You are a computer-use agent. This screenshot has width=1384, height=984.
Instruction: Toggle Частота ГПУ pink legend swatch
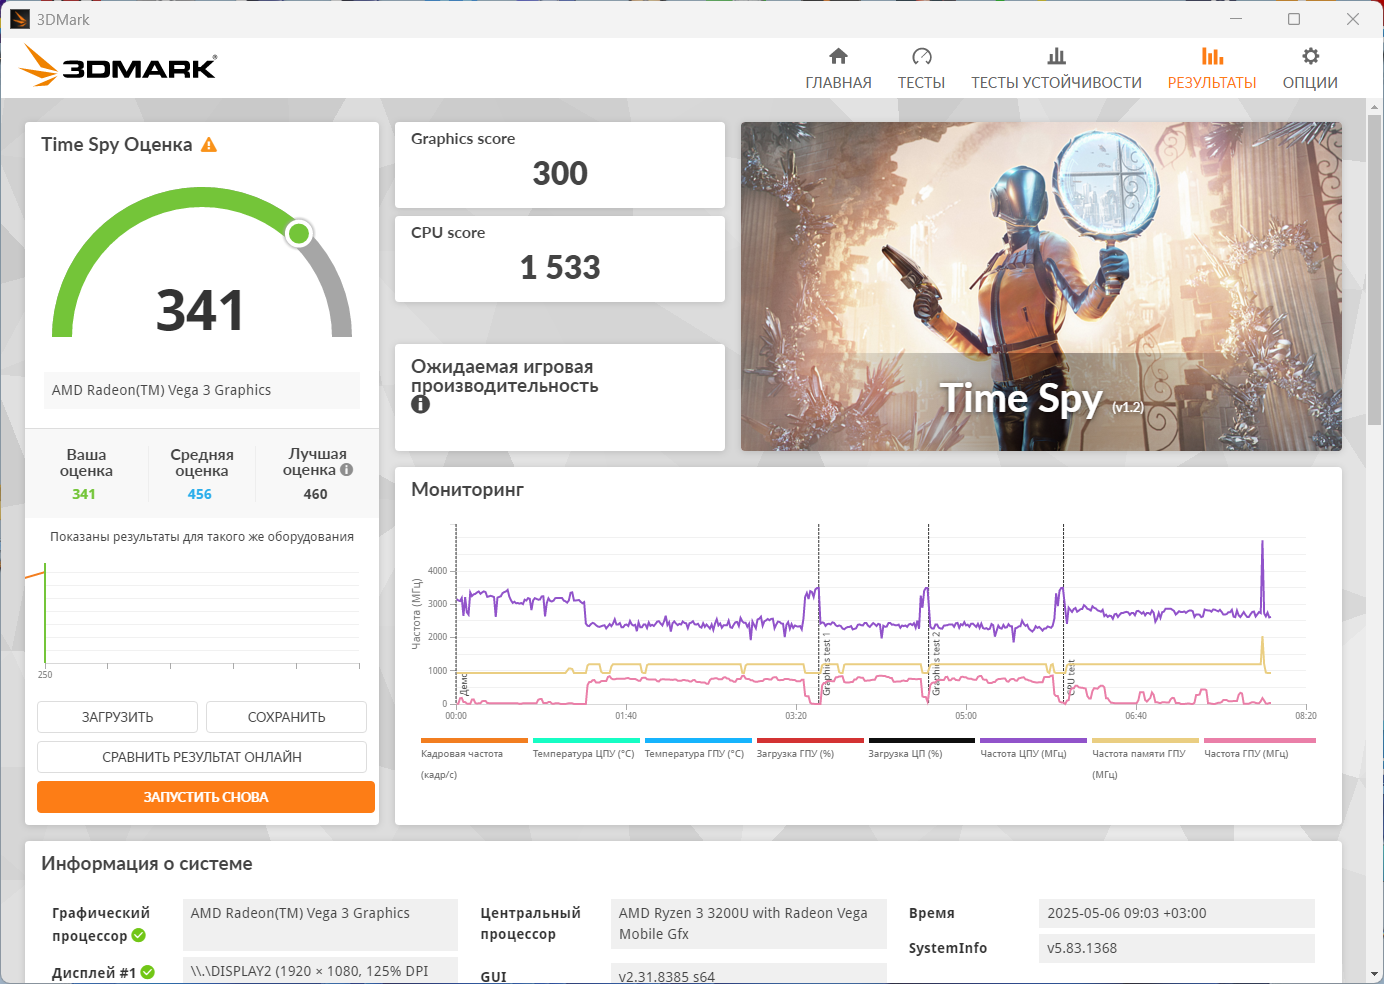pos(1260,741)
